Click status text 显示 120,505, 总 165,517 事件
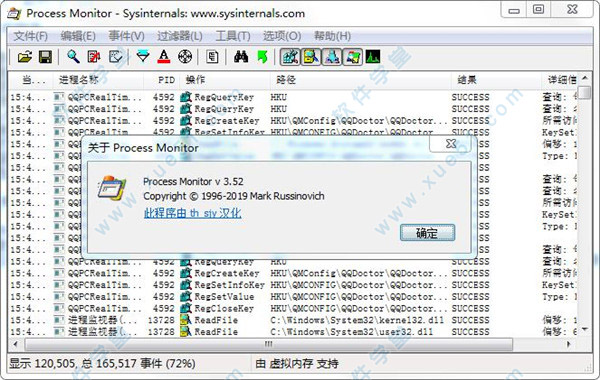 [102, 364]
